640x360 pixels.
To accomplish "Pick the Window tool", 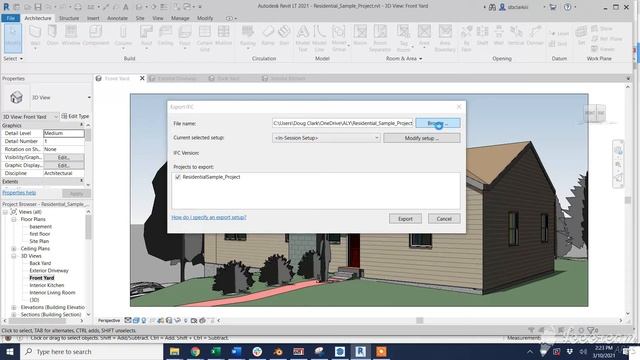I will [71, 36].
